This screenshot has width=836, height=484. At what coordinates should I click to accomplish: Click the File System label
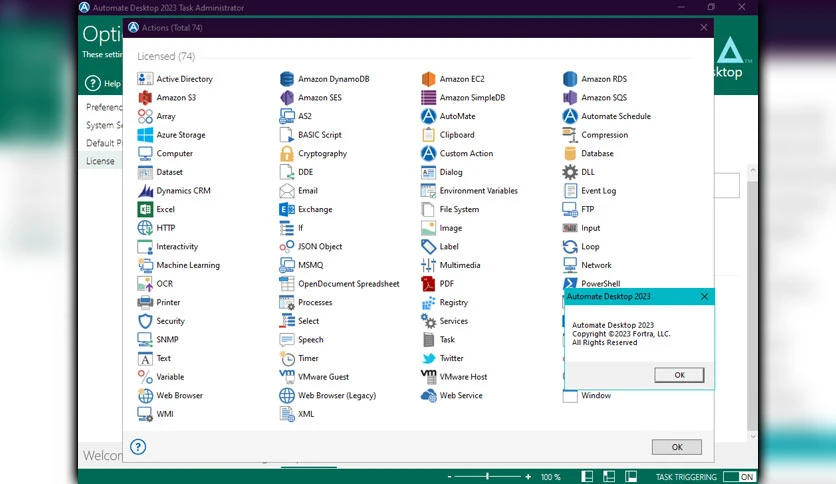point(459,209)
